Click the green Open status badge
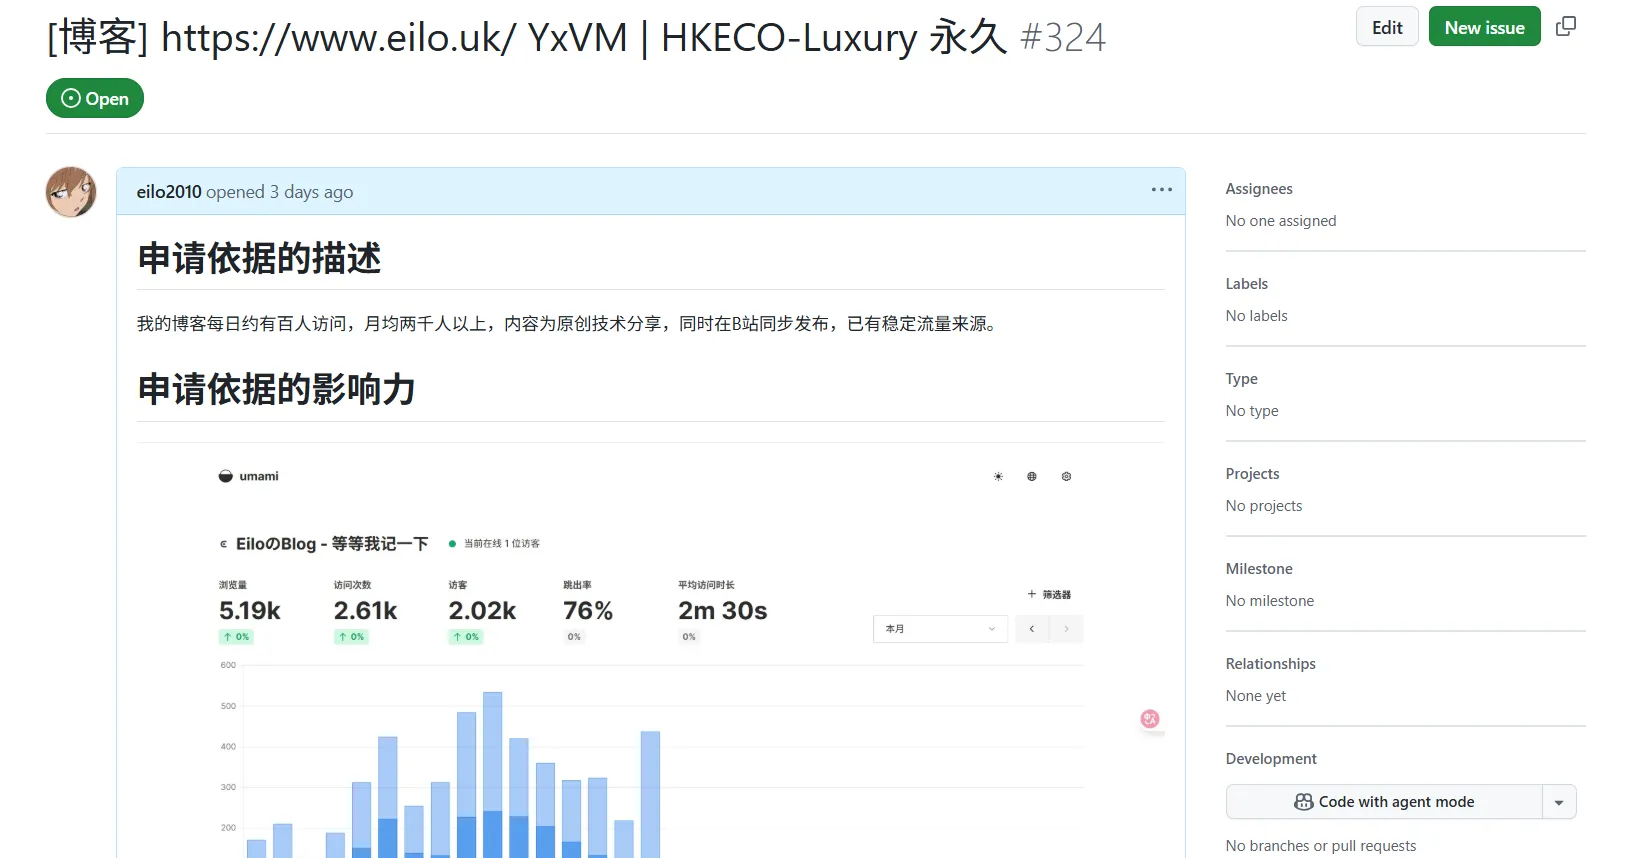This screenshot has height=858, width=1635. (95, 98)
